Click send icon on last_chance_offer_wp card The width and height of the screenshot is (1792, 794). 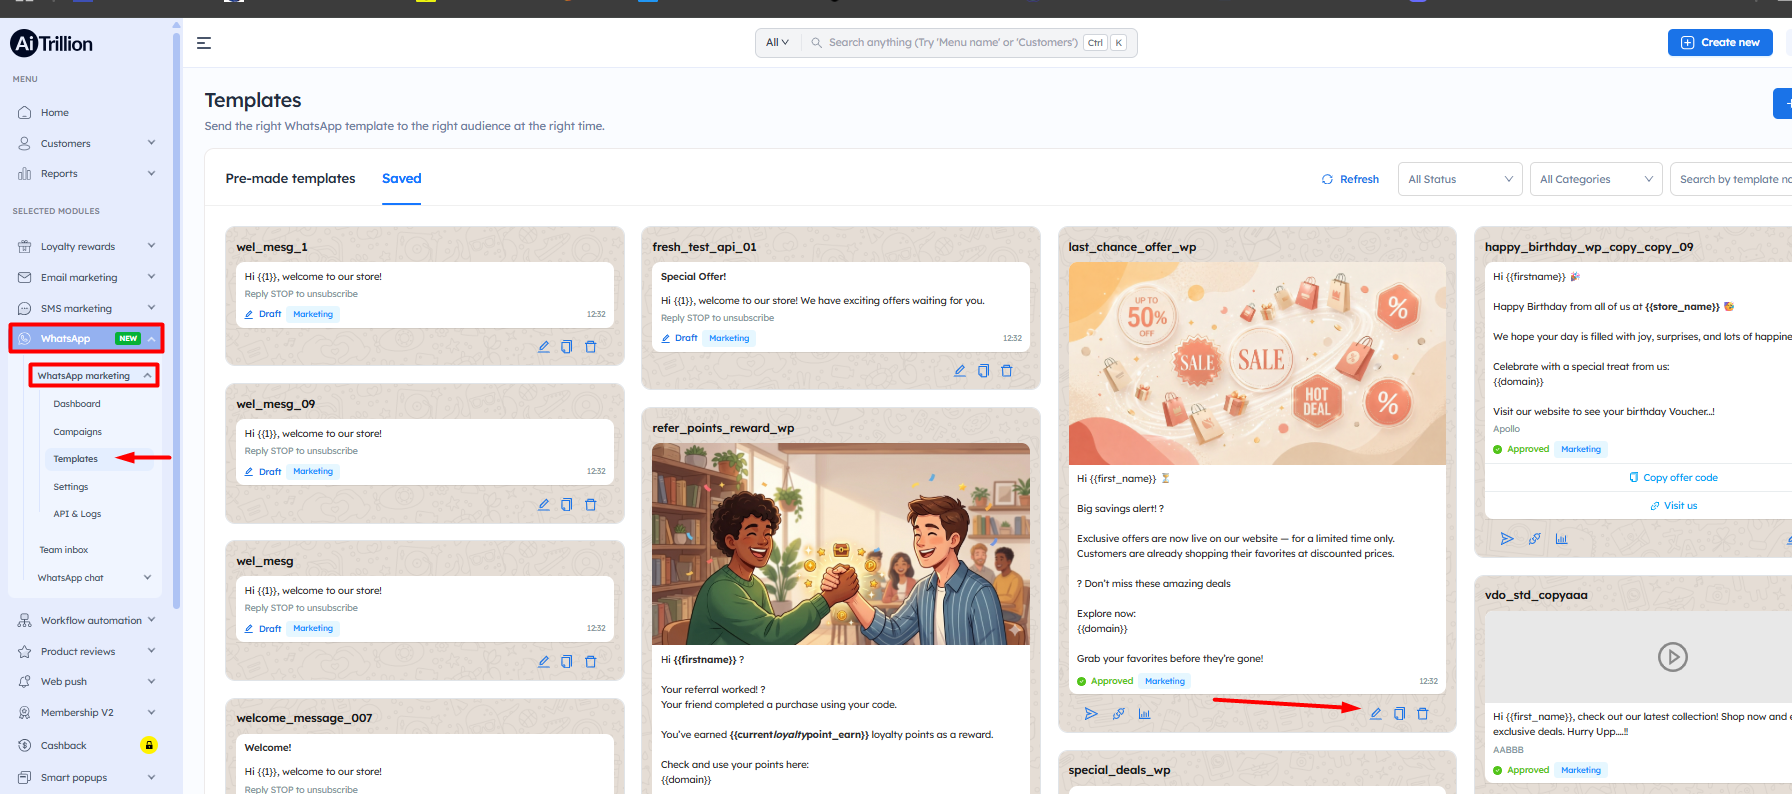(1091, 714)
